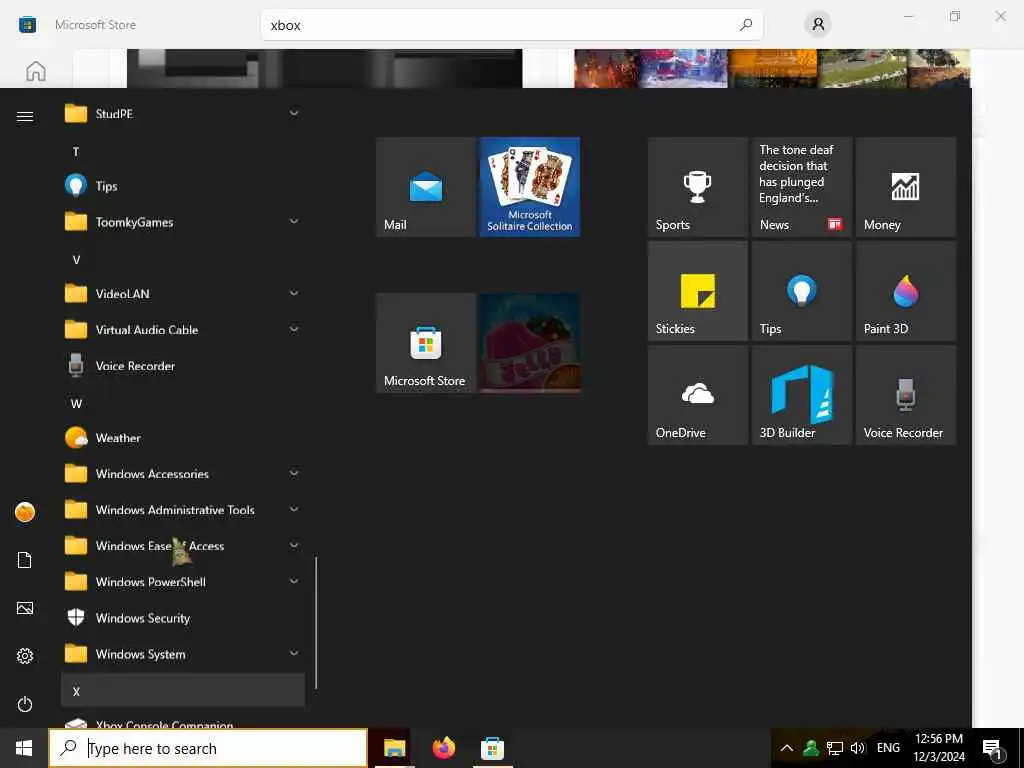Expand the Virtual Audio Cable folder chevron
The width and height of the screenshot is (1024, 768).
[x=294, y=329]
